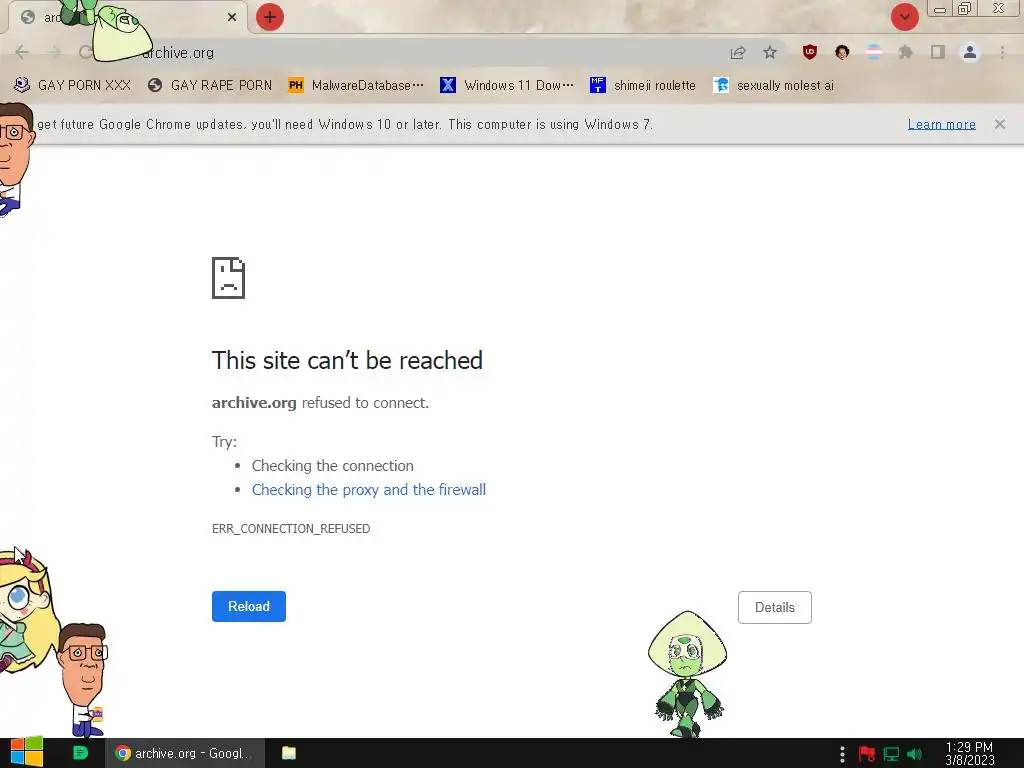Screen dimensions: 1024x768
Task: Open a new tab with the red plus button
Action: 270,17
